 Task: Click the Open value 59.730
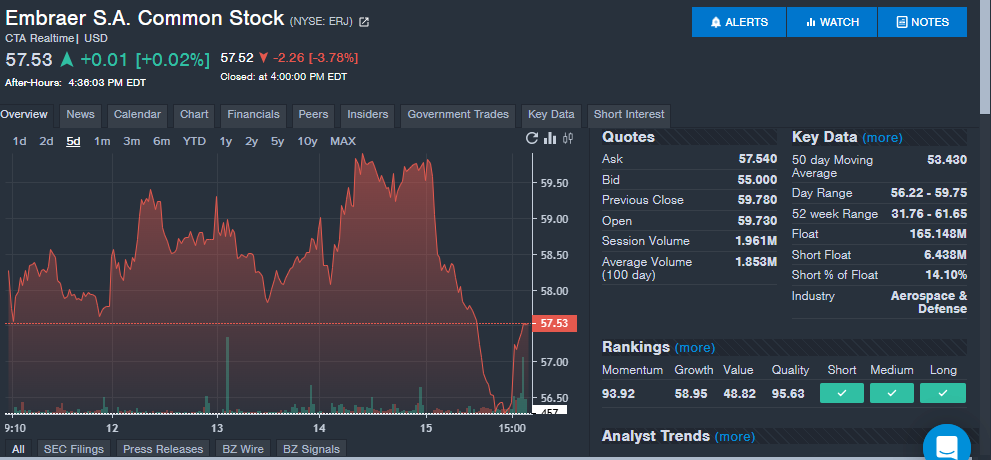click(758, 221)
